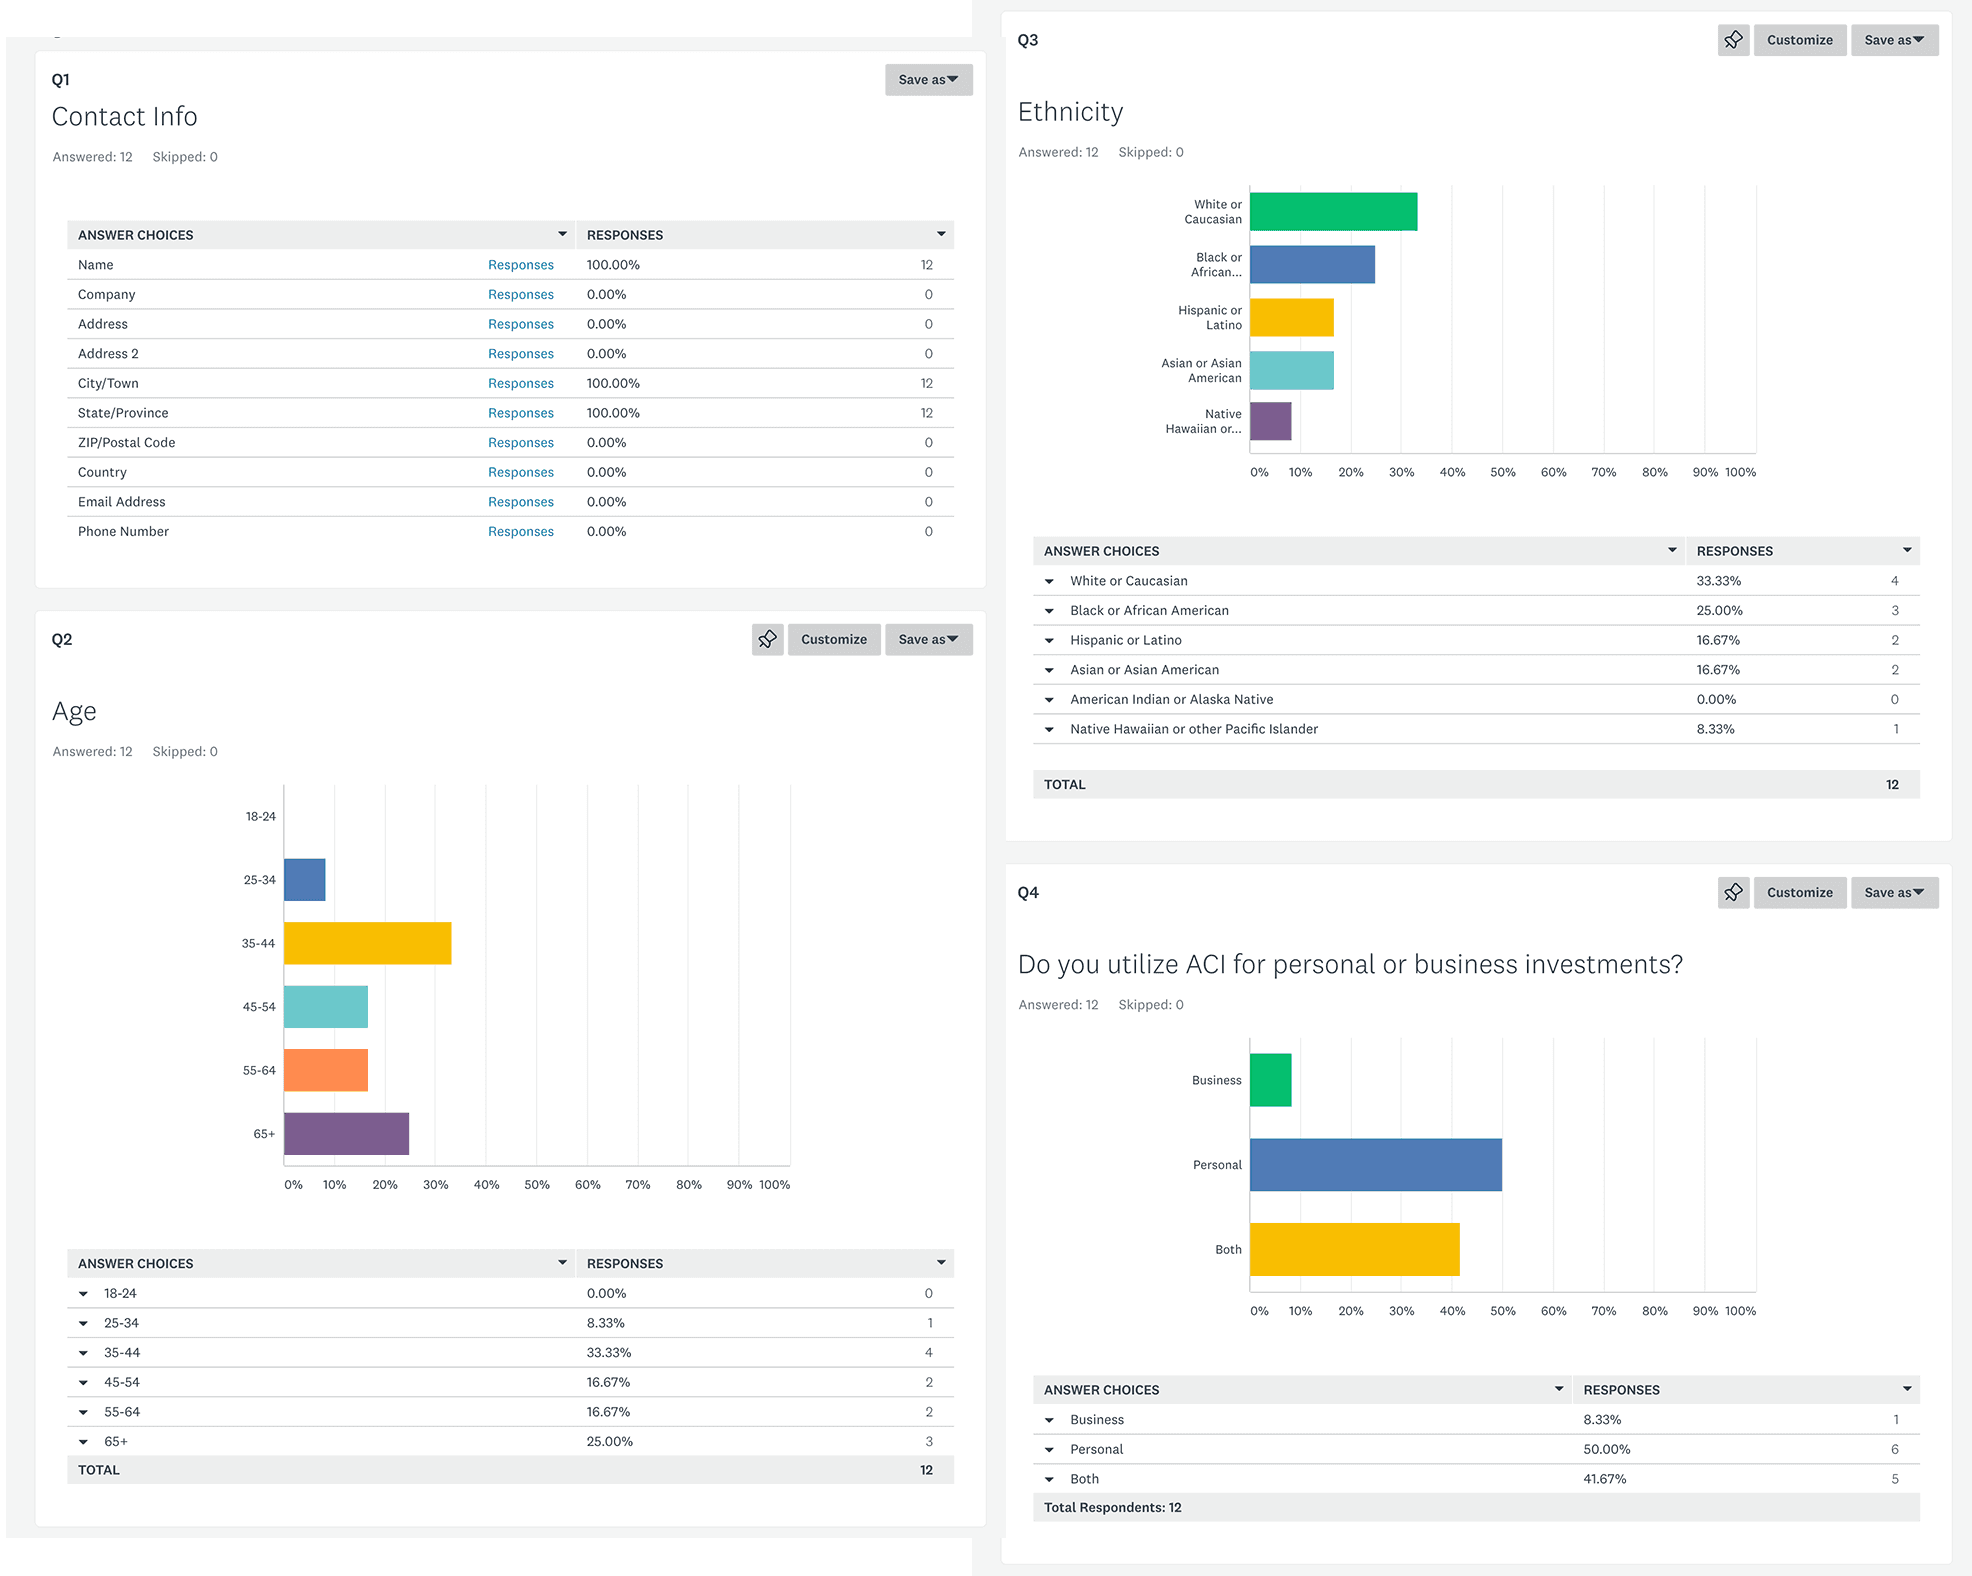The image size is (1972, 1576).
Task: View ZIP/Postal Code responses
Action: tap(520, 442)
